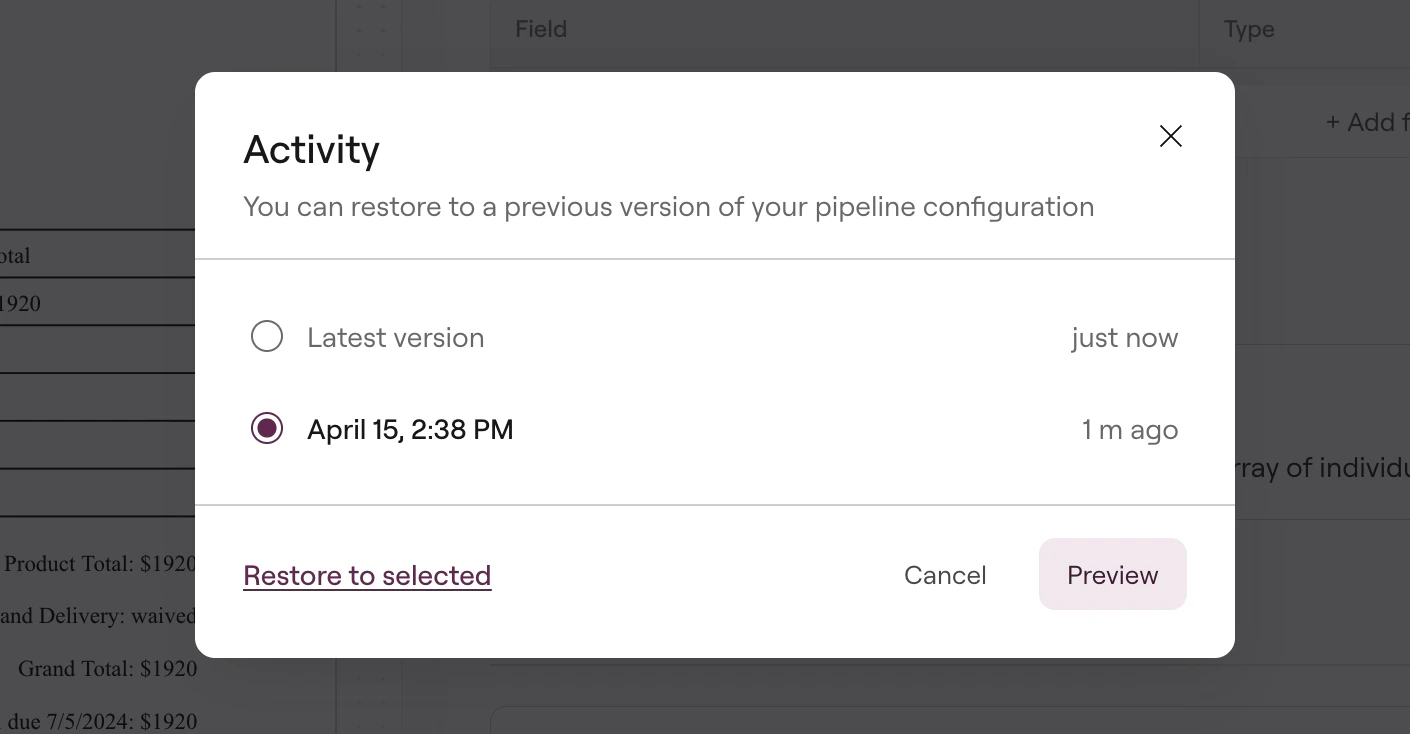Click the "Field" column header

pos(541,29)
